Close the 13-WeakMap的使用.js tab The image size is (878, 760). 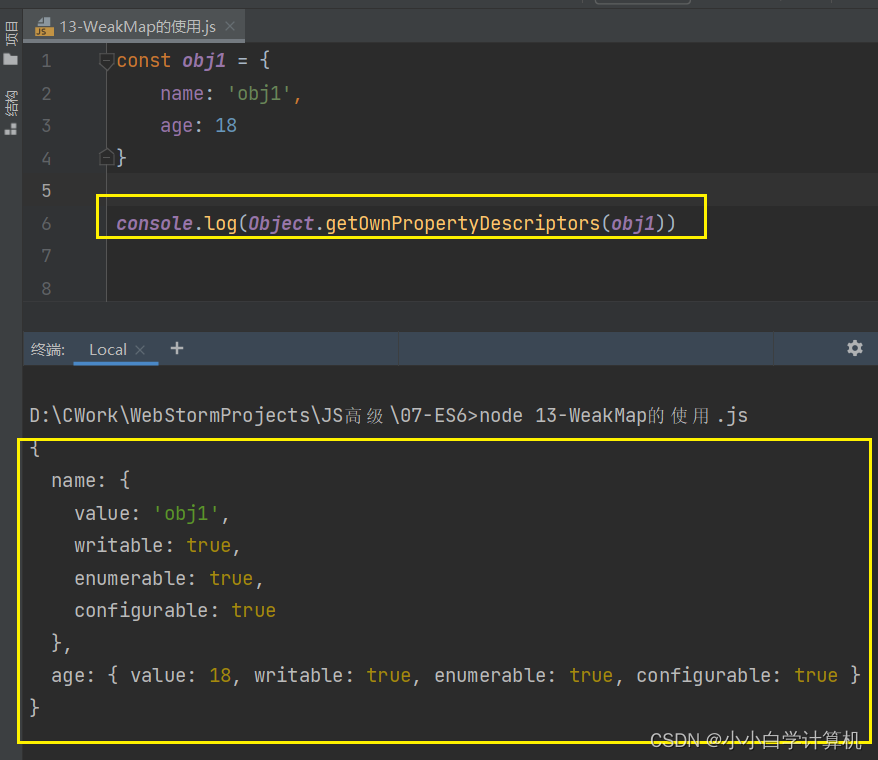click(230, 26)
